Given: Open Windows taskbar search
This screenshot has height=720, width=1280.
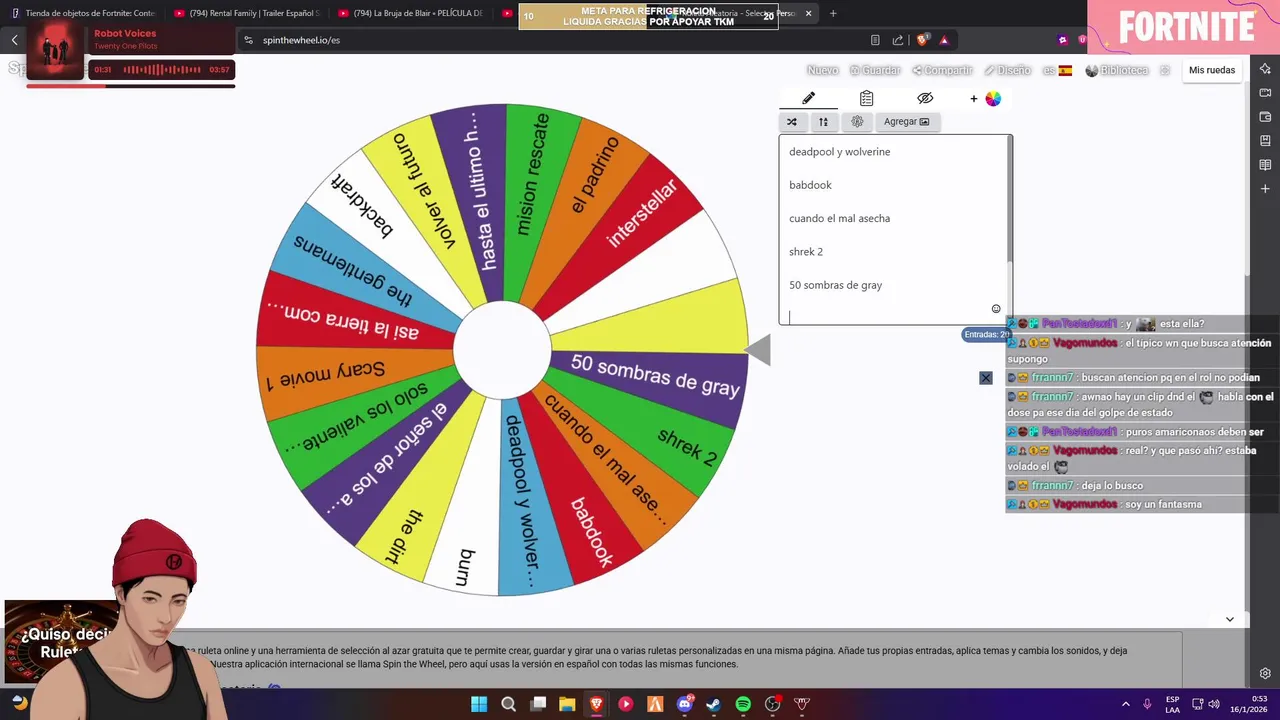Looking at the screenshot, I should tap(508, 704).
